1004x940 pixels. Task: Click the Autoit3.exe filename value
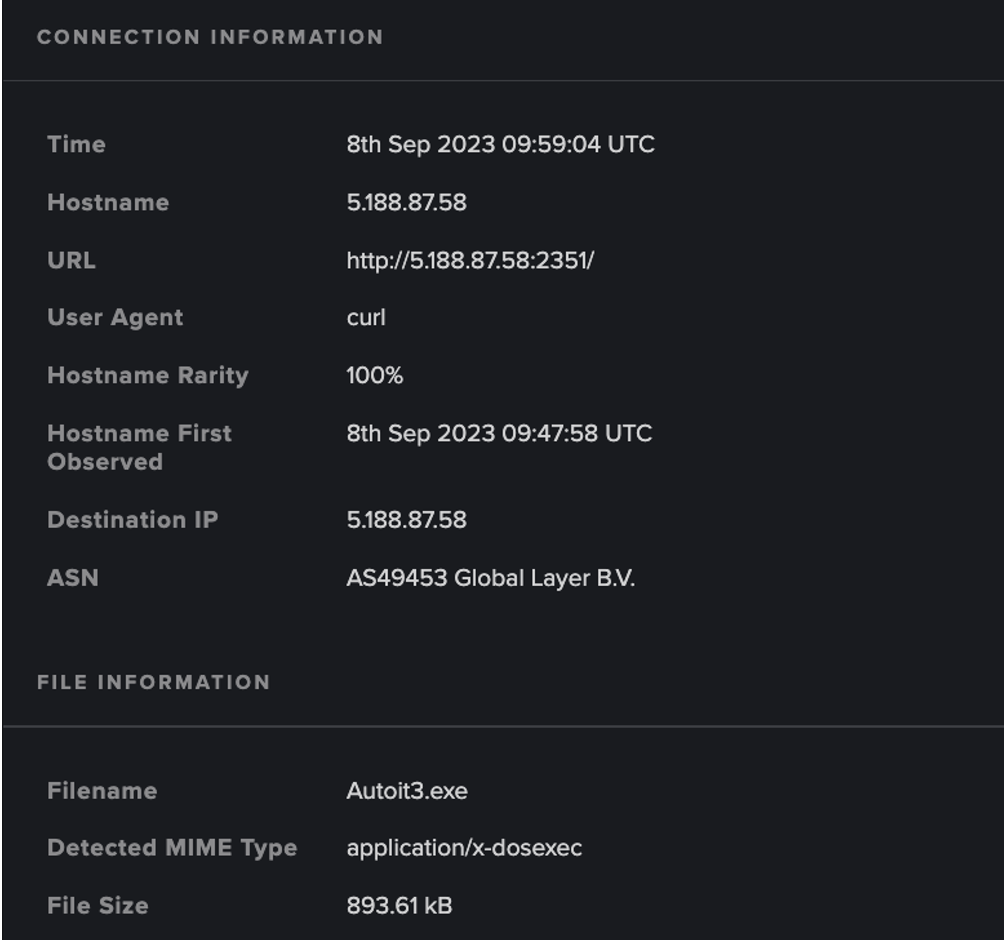pos(407,791)
